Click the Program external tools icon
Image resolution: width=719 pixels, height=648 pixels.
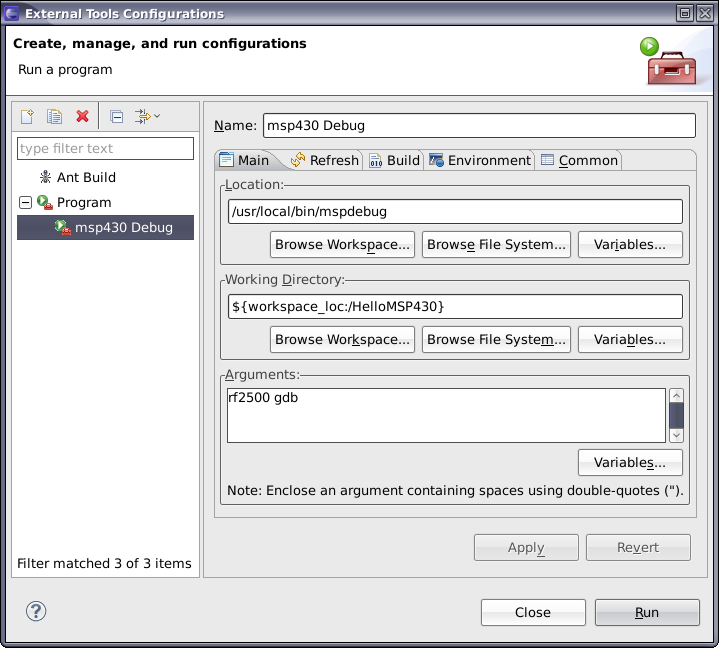pyautogui.click(x=45, y=202)
